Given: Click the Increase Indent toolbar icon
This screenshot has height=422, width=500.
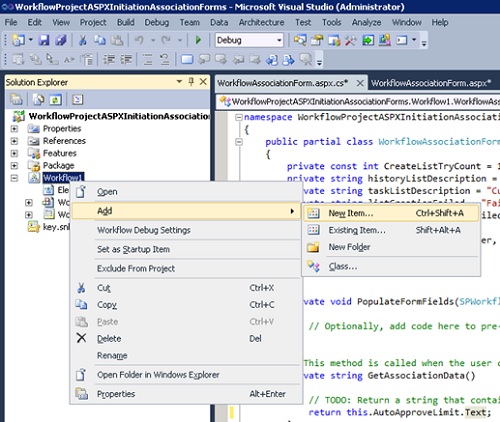Looking at the screenshot, I should click(126, 60).
